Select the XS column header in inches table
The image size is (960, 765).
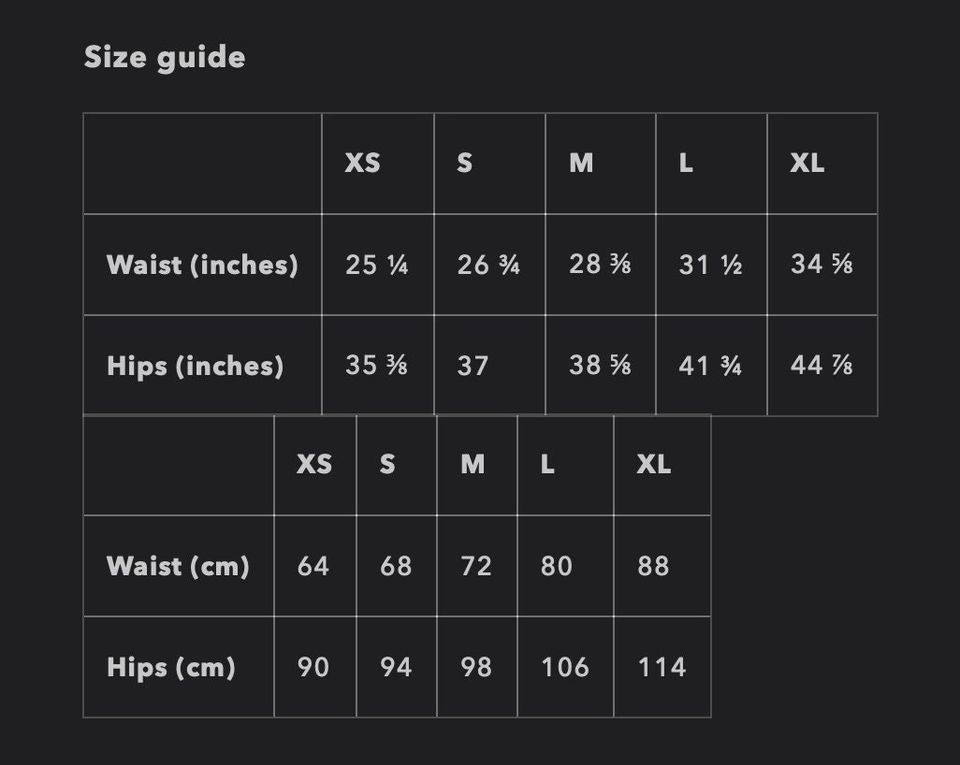(x=362, y=163)
